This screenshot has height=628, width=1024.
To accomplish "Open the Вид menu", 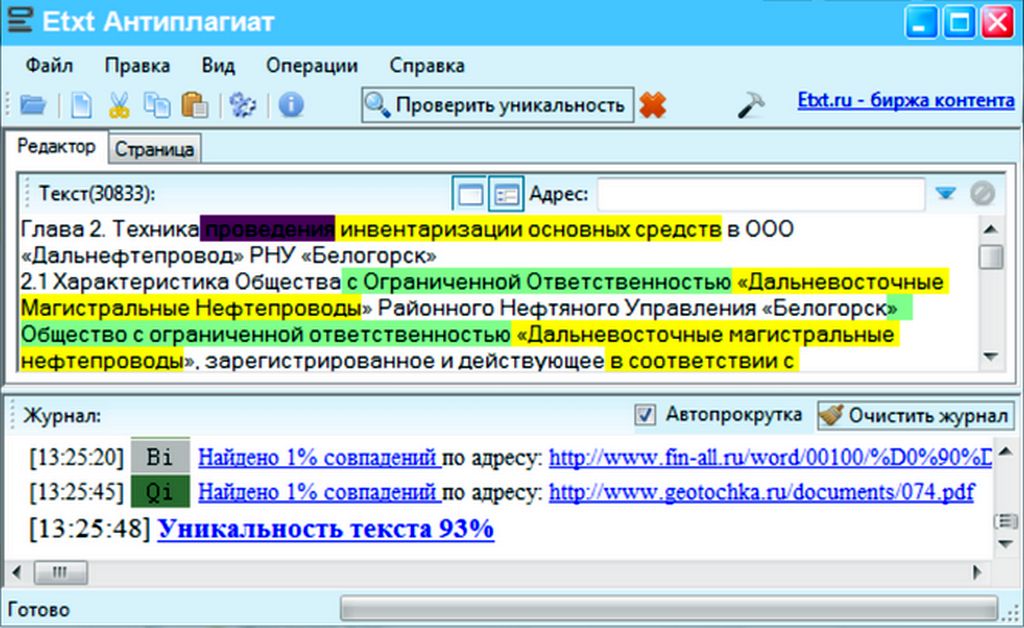I will [218, 65].
